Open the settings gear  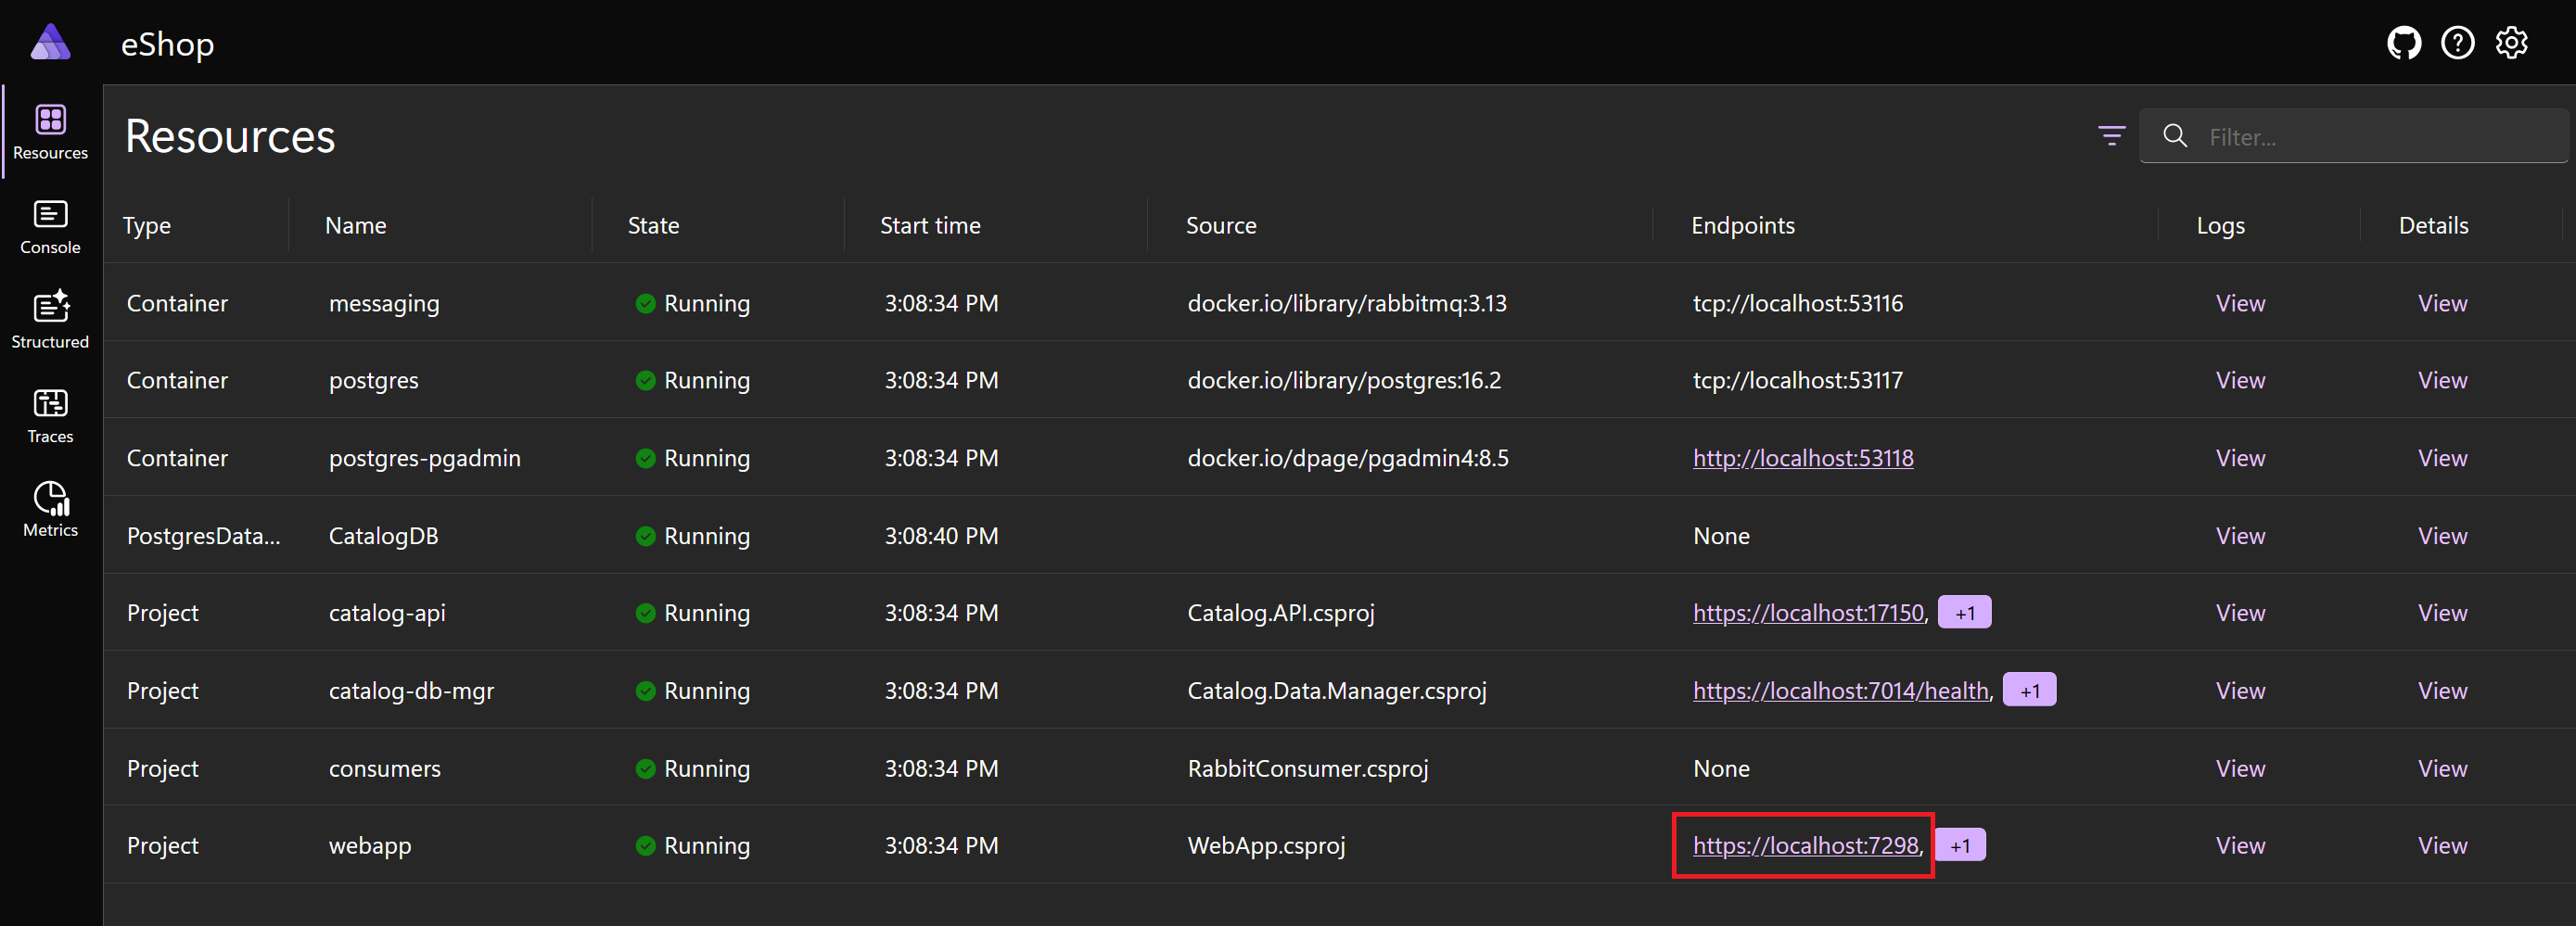pos(2511,42)
